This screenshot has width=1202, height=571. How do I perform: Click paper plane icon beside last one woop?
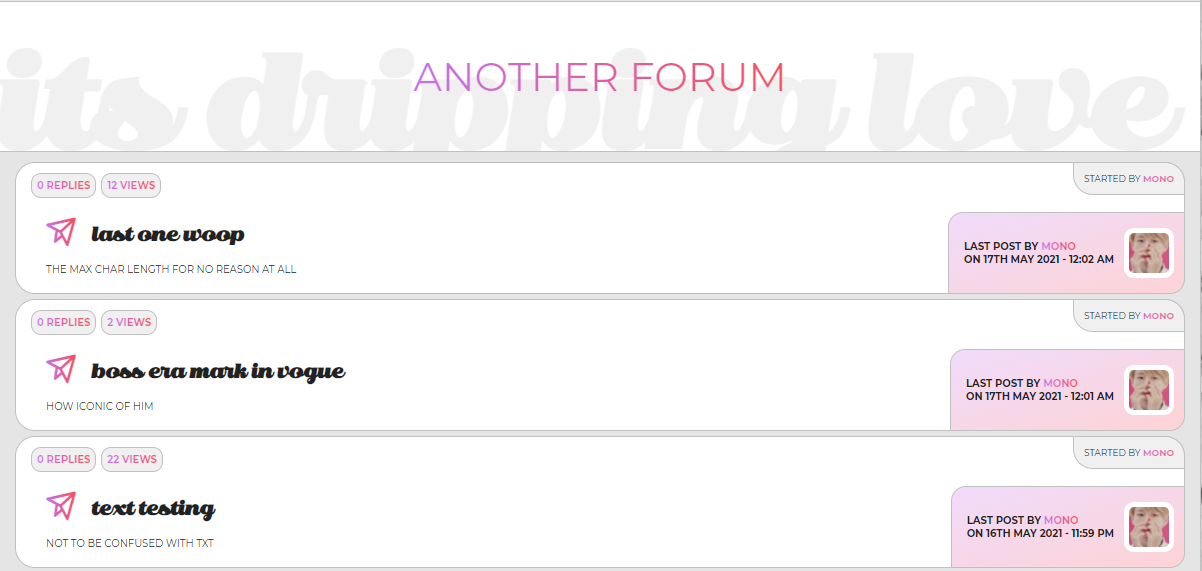(61, 232)
